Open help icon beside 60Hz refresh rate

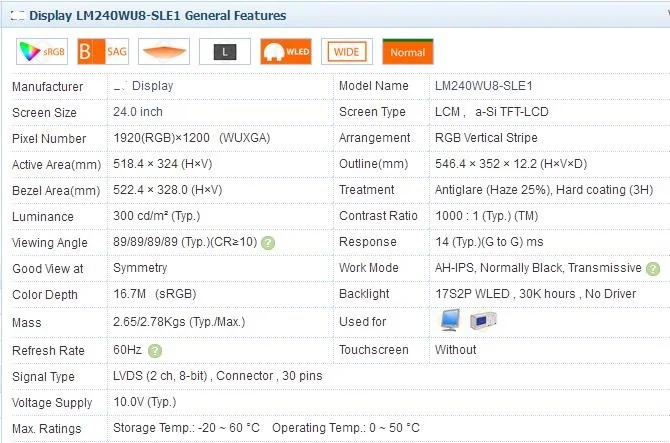tap(155, 351)
